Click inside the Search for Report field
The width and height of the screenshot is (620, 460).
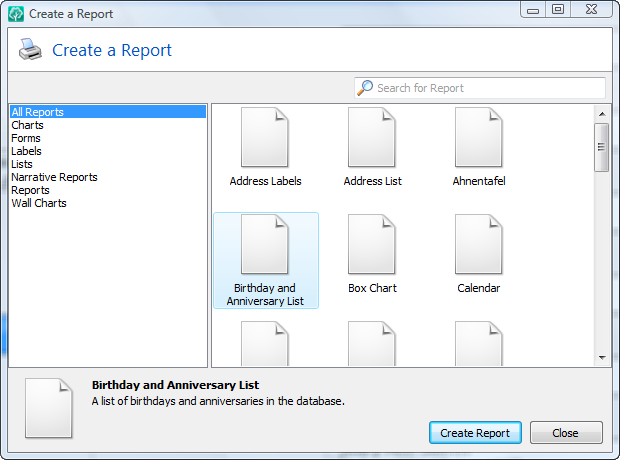[480, 88]
